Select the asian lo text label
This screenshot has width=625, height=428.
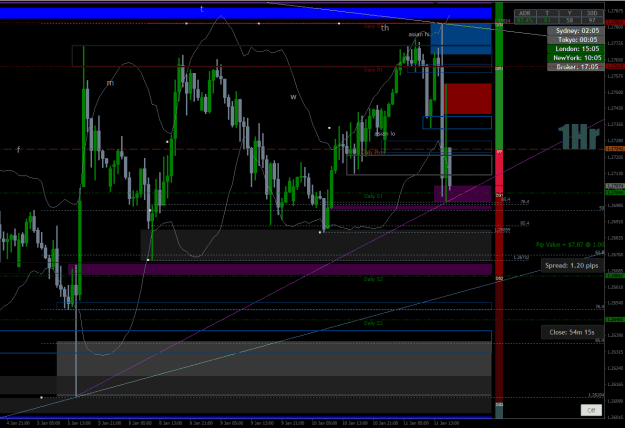385,134
